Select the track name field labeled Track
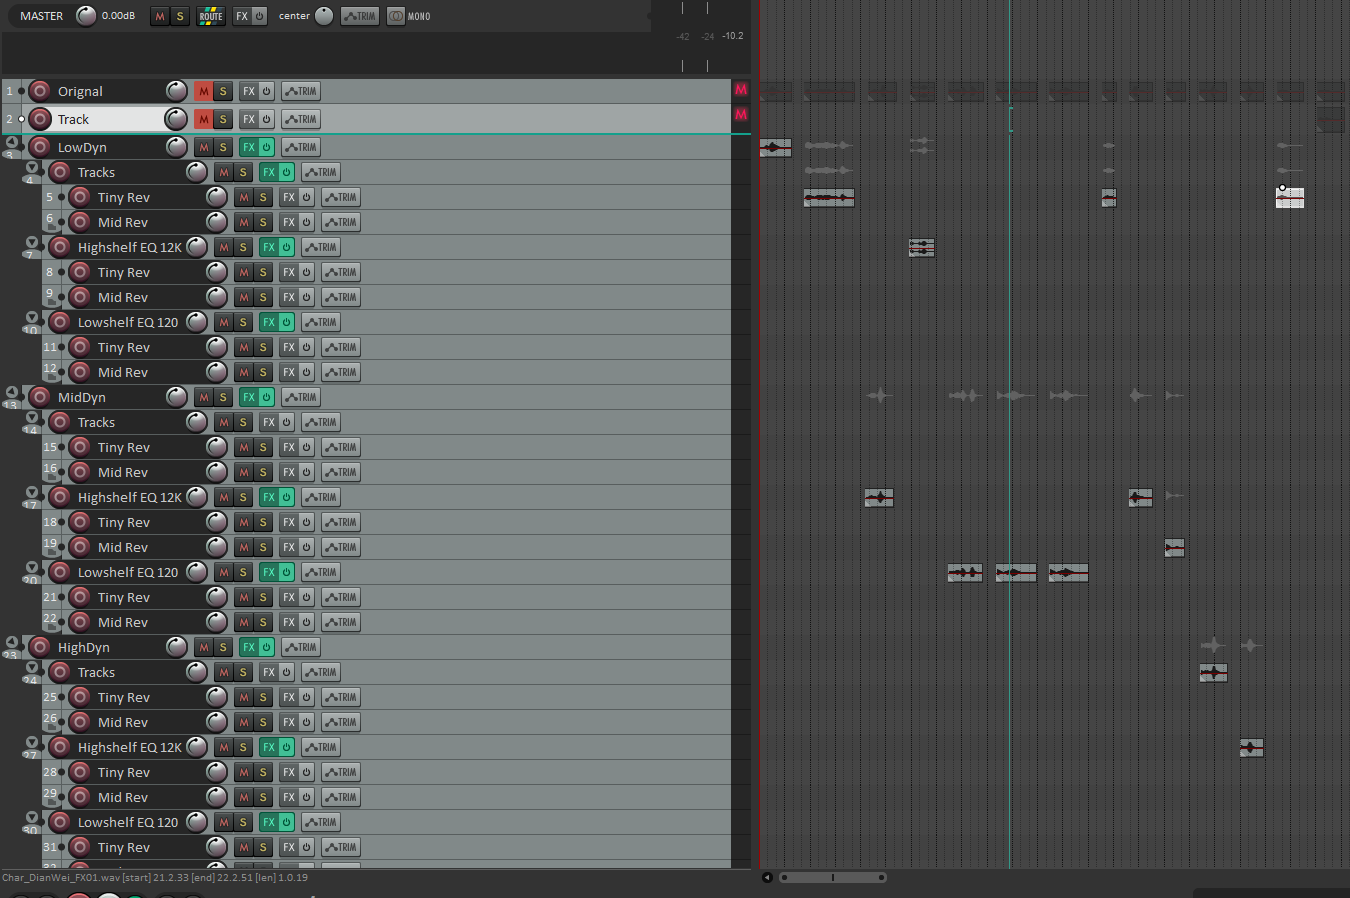Screen dimensions: 1350x898 point(108,119)
